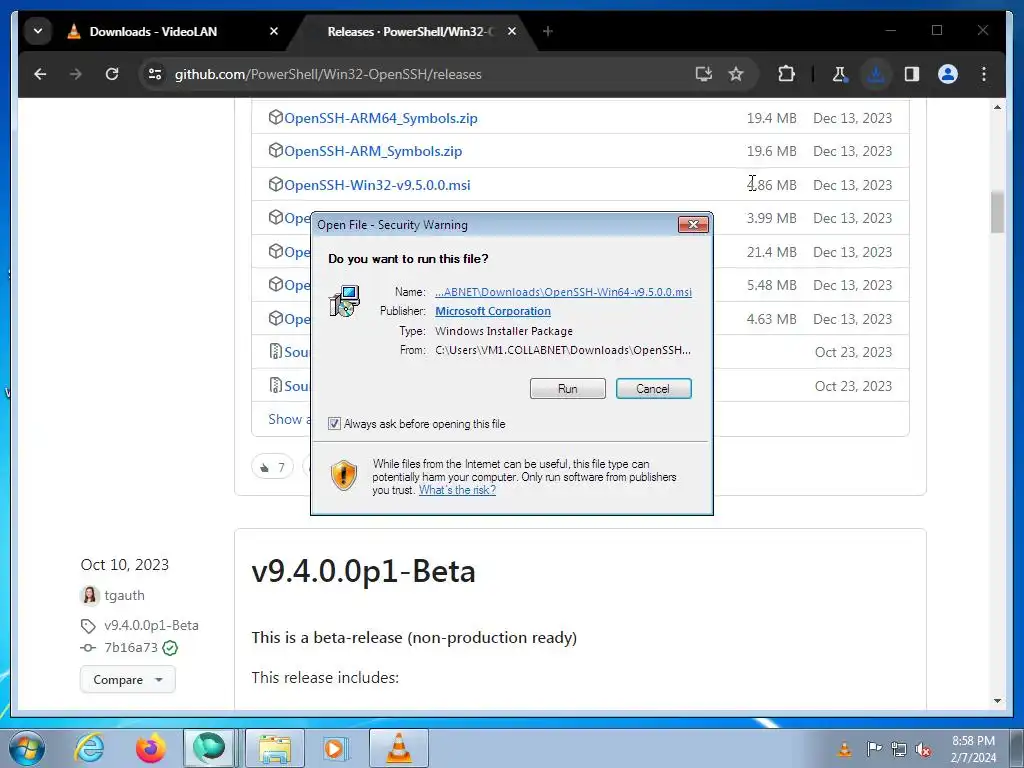Screen dimensions: 1024x768
Task: Uncheck Always ask before opening this file
Action: pos(334,424)
